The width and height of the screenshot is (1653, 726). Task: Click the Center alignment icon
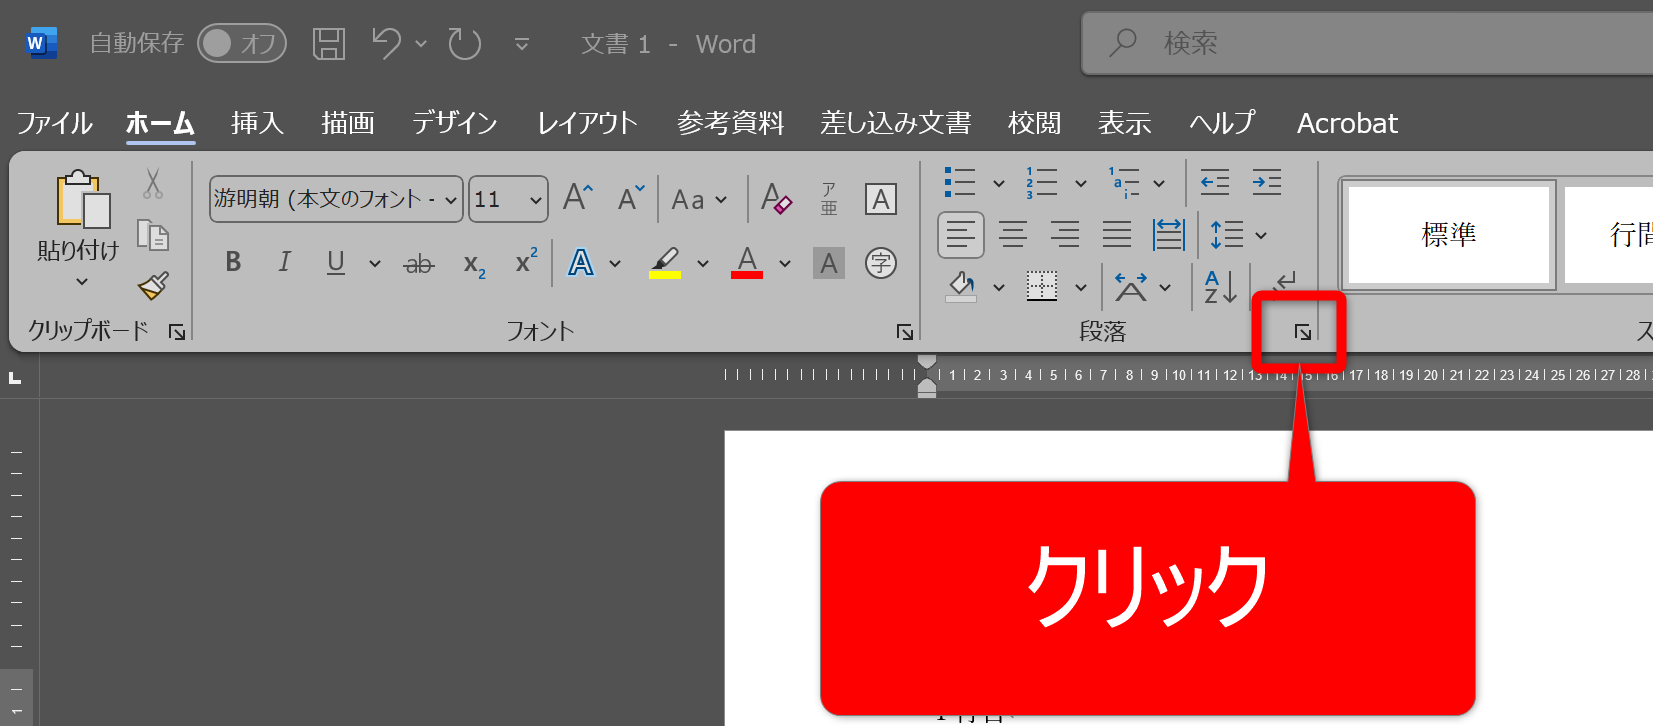coord(1013,235)
